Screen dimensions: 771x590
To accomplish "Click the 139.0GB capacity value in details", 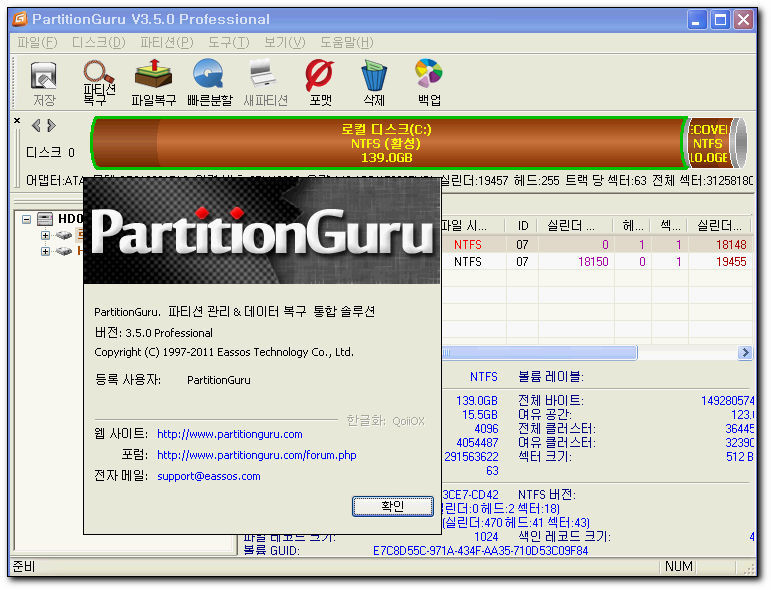I will [x=477, y=401].
